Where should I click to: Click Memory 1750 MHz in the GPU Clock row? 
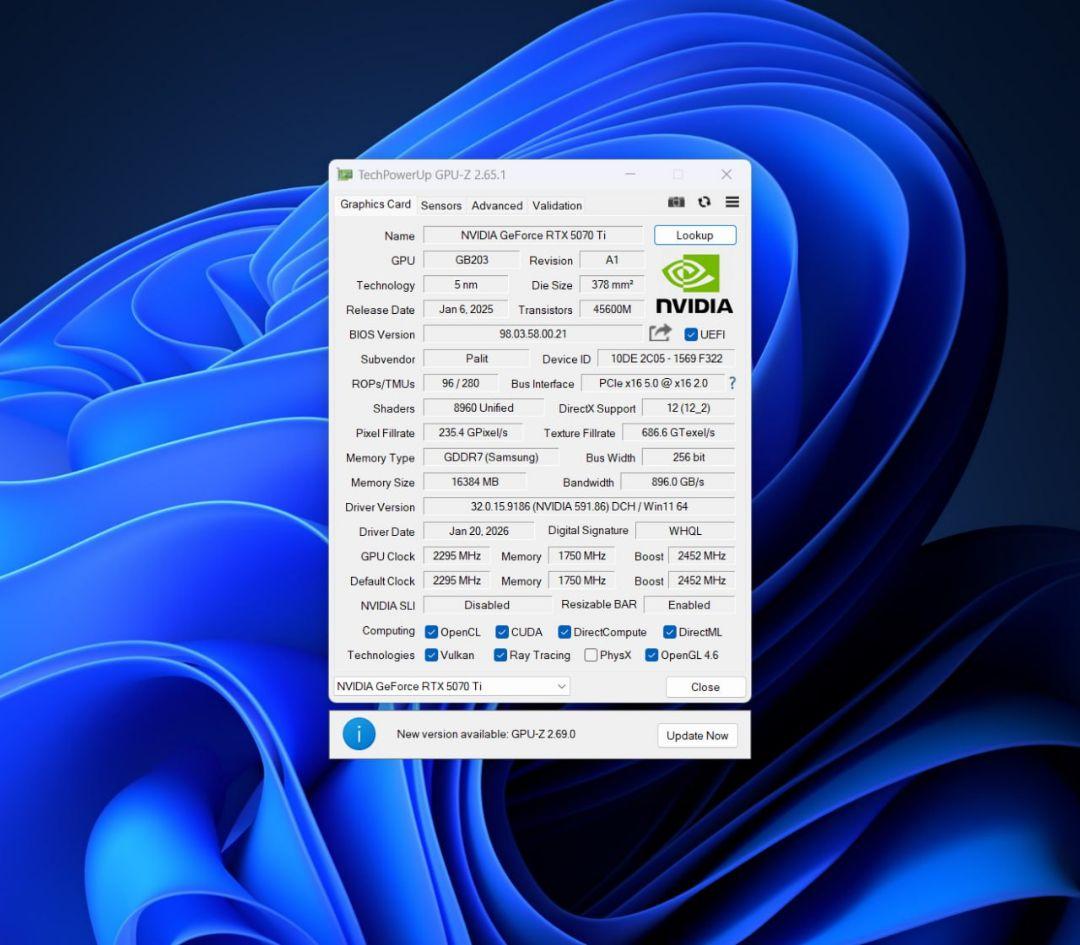[582, 556]
